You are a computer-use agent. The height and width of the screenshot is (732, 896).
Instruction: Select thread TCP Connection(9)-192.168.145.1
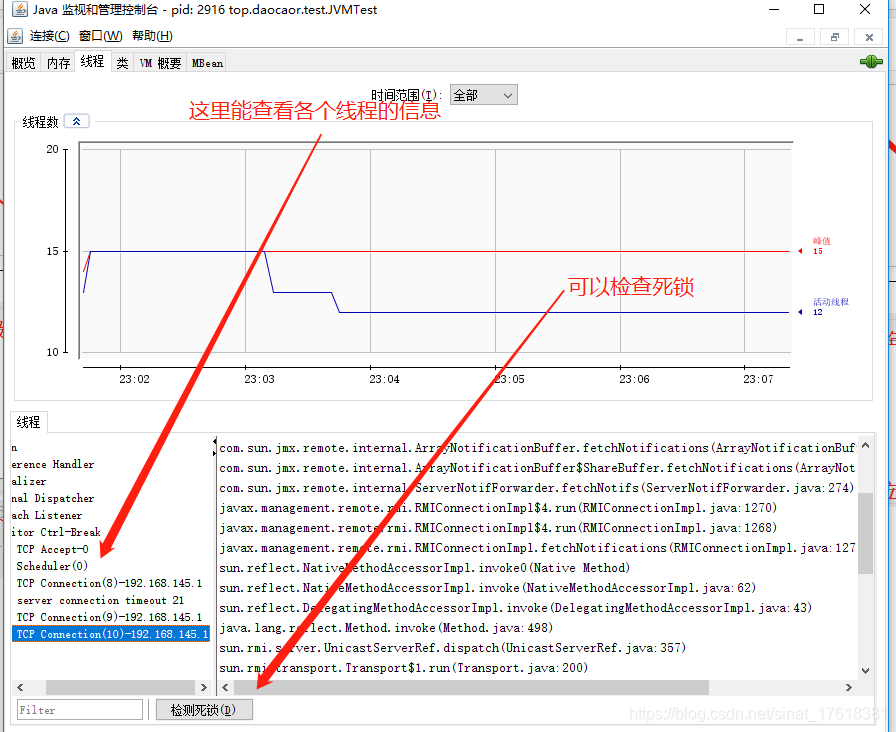point(111,617)
